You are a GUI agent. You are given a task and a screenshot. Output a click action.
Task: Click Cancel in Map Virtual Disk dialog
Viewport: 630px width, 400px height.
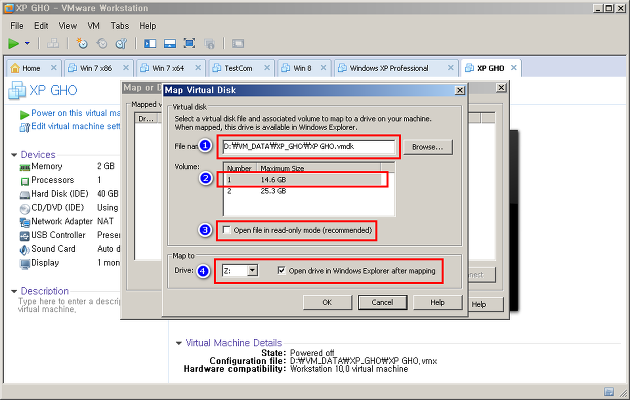pyautogui.click(x=382, y=302)
